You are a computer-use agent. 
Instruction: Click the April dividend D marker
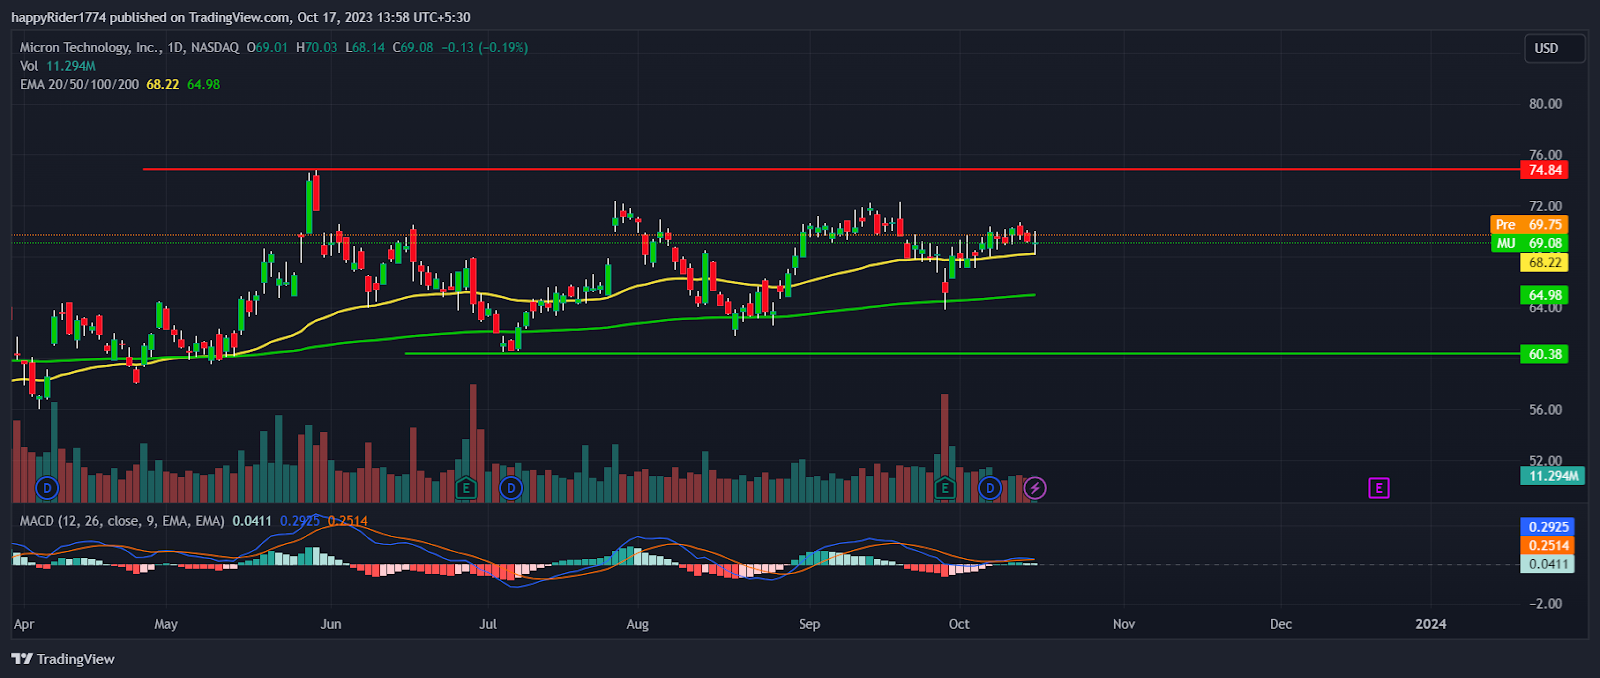coord(47,488)
